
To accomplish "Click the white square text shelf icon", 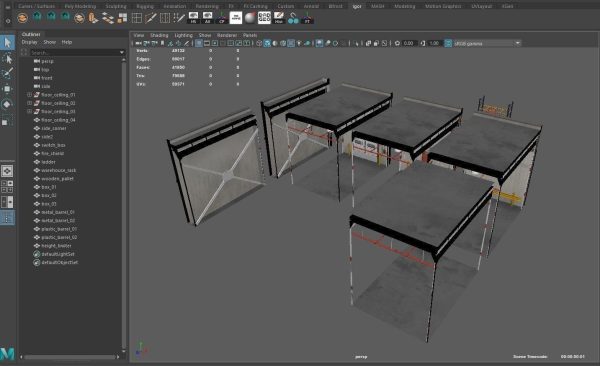I will click(x=236, y=18).
